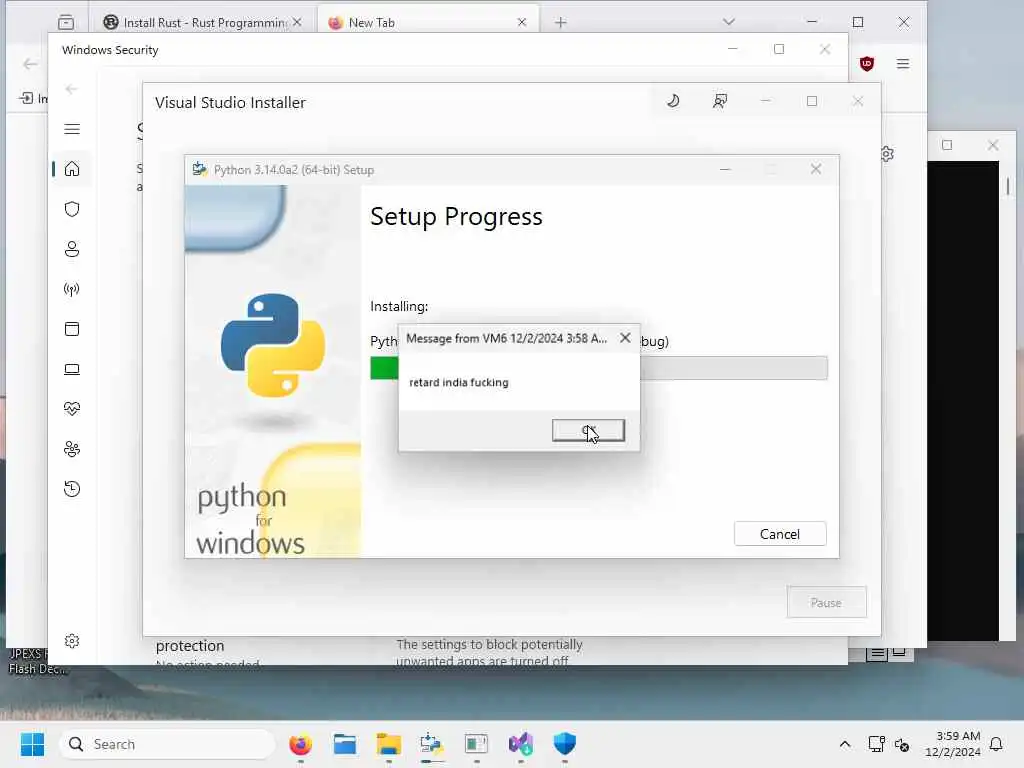Open Virus & threat protection shield icon
The height and width of the screenshot is (768, 1024).
click(72, 209)
